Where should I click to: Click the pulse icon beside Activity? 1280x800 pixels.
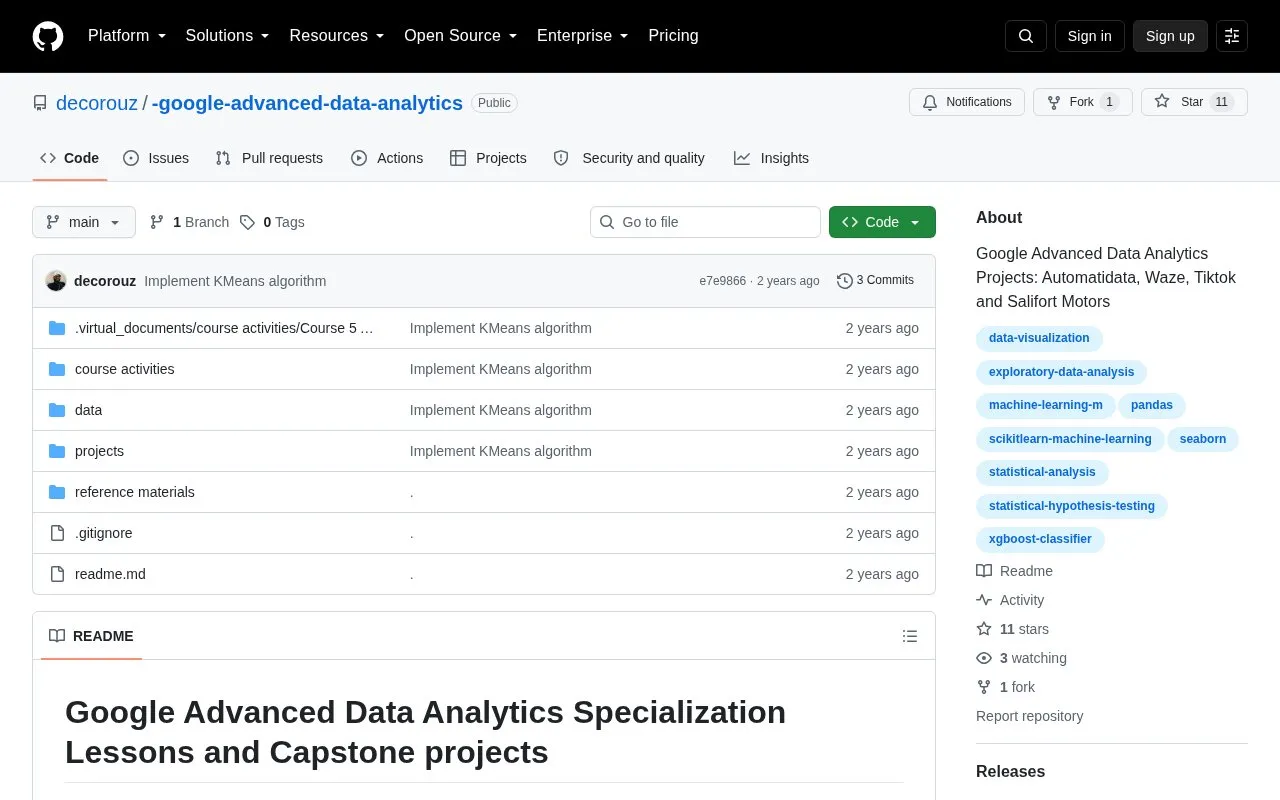pos(984,600)
